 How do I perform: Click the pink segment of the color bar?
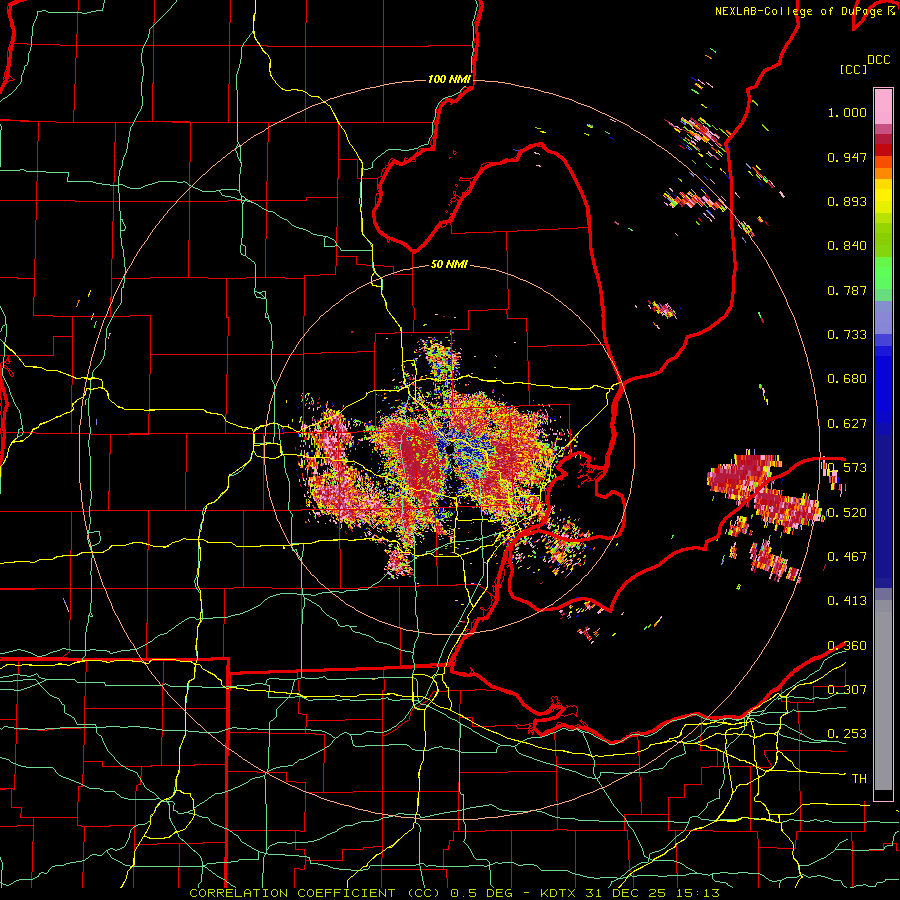click(883, 107)
